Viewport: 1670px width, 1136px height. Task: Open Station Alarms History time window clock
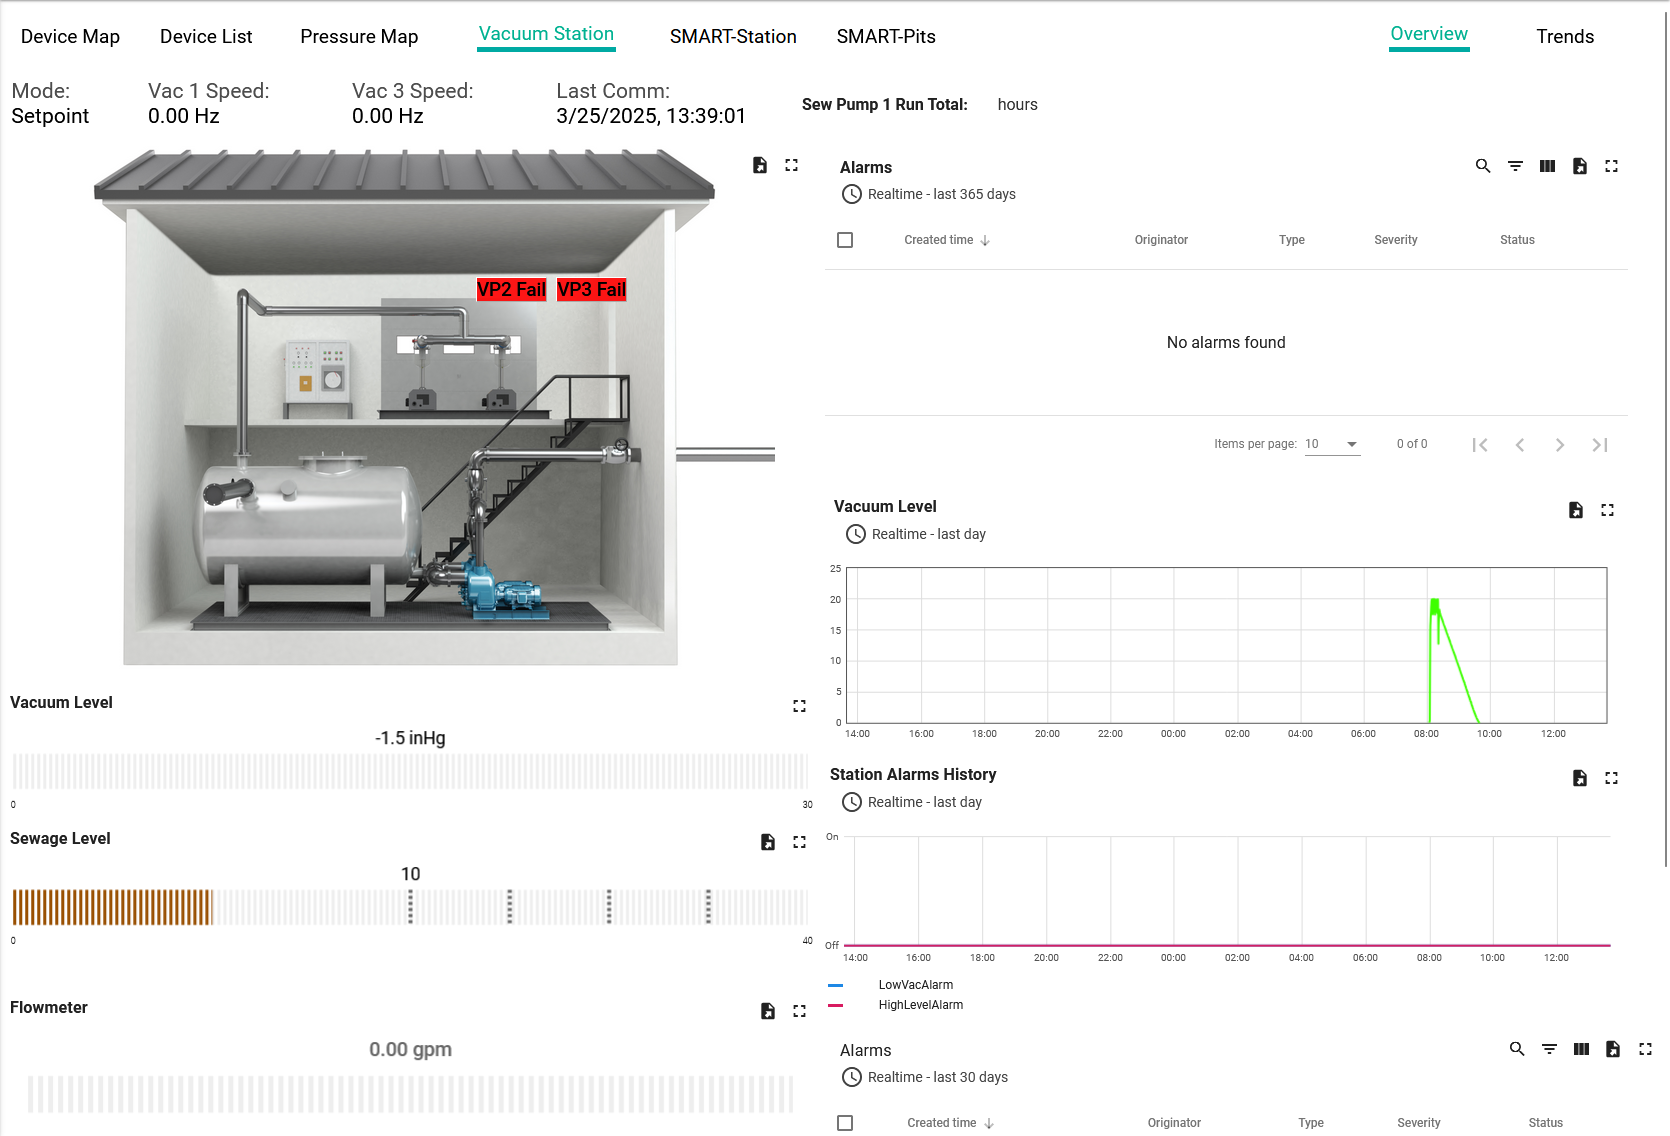[x=852, y=802]
